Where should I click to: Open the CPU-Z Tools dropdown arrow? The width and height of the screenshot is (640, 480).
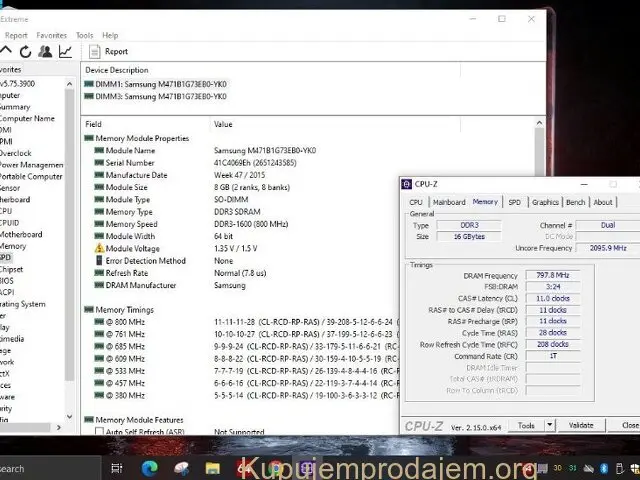[550, 425]
